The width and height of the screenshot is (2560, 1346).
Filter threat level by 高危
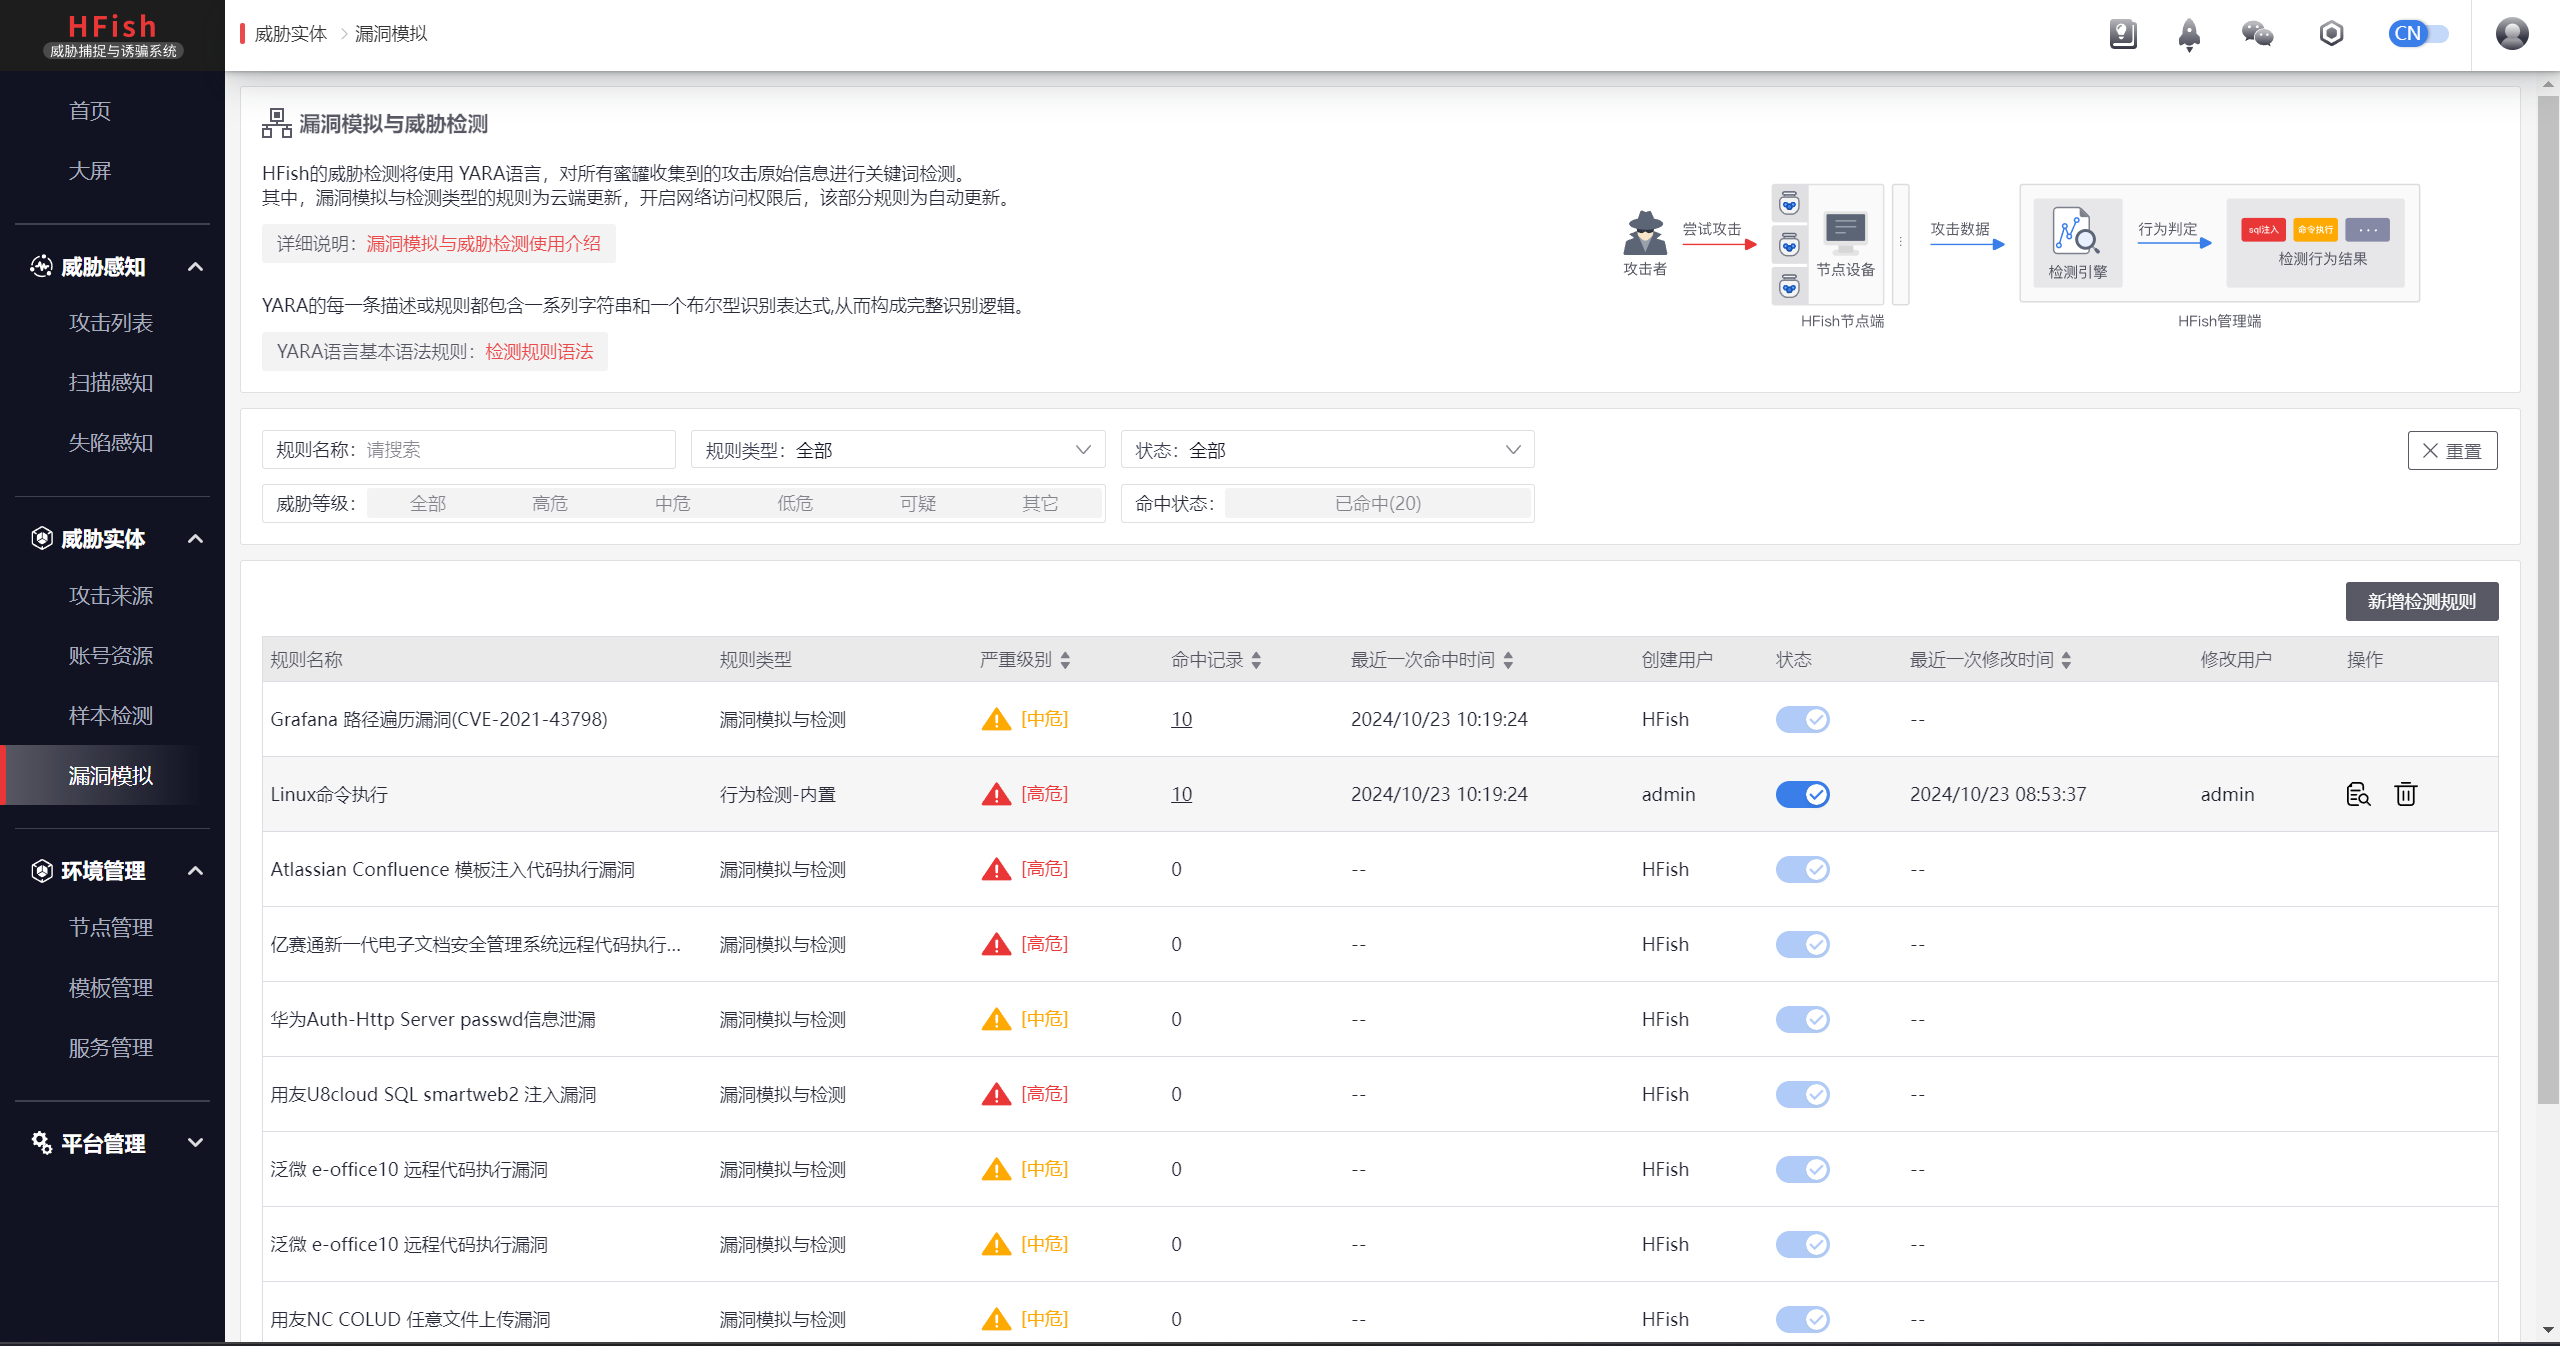[x=550, y=503]
